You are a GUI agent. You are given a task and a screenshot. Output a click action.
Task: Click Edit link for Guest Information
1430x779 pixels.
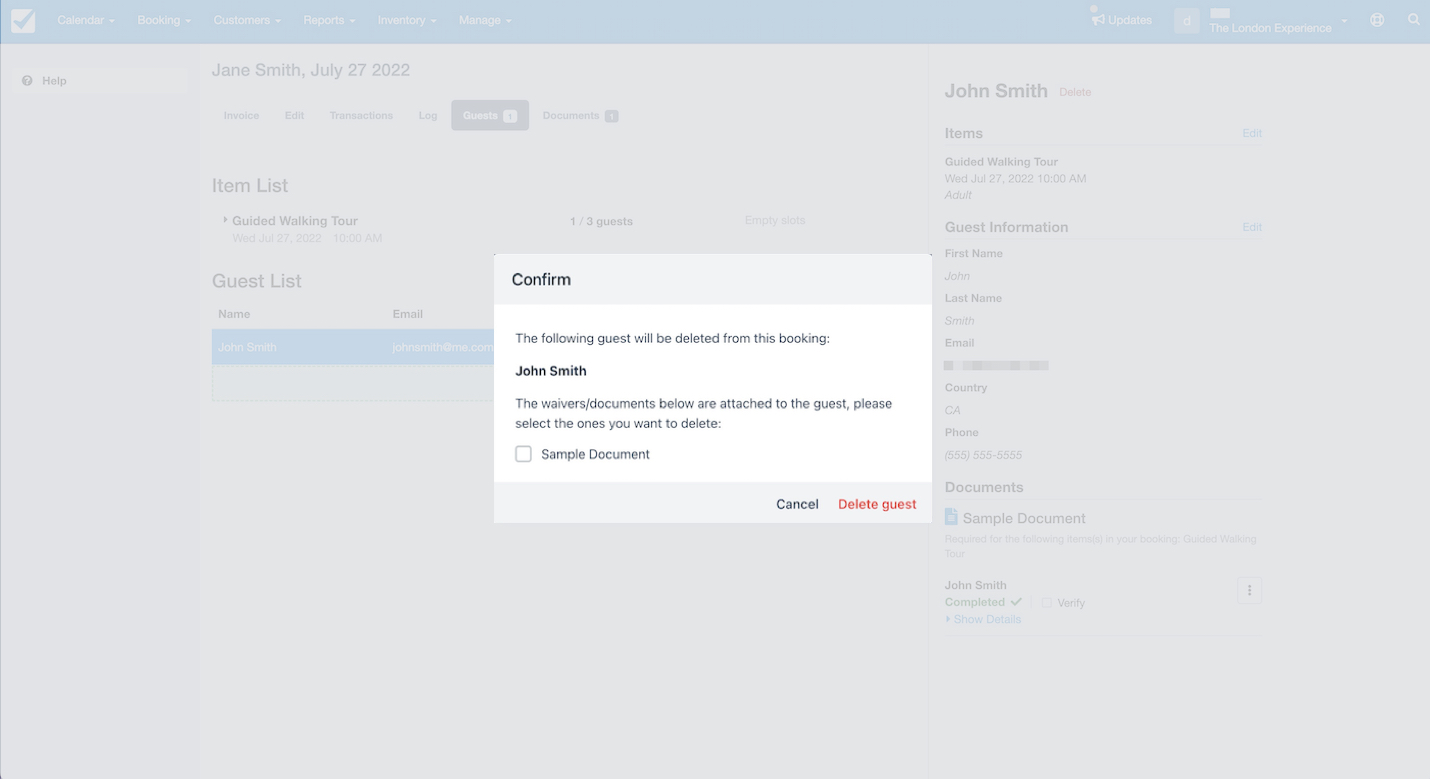[1252, 227]
